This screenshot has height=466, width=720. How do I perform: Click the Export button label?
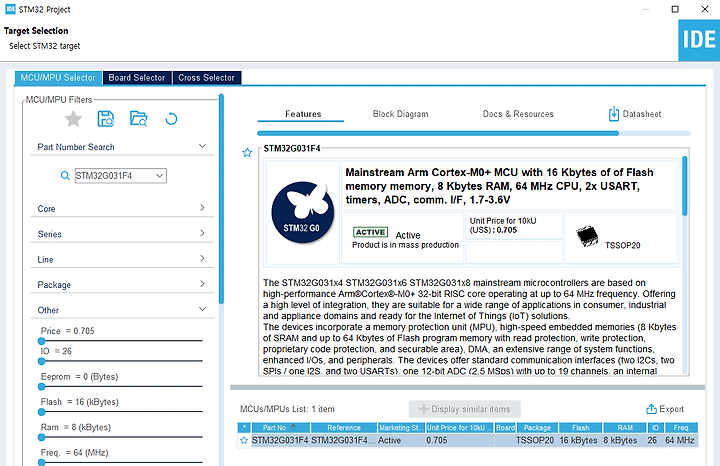tap(671, 409)
